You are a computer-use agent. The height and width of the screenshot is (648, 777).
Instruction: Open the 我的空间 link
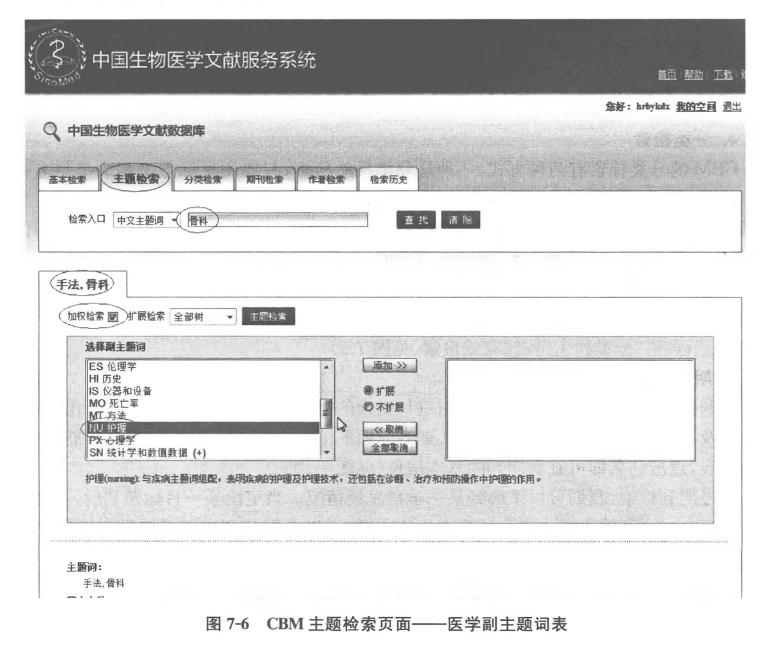(x=696, y=107)
